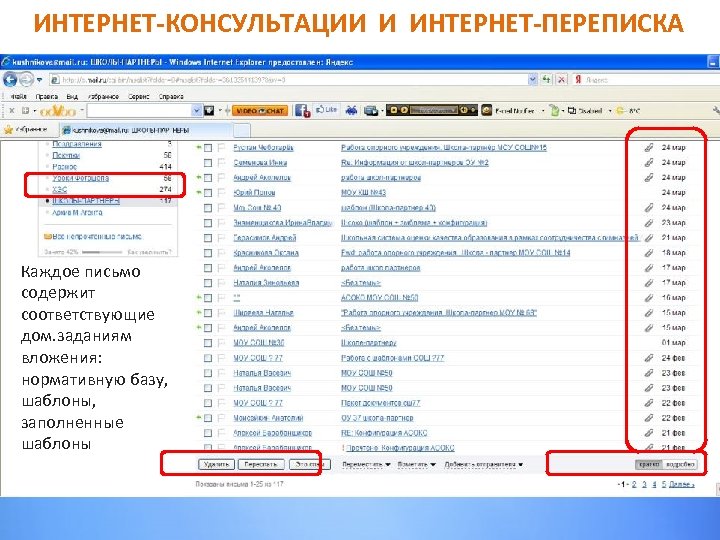
Task: Open page 2 of the letter list
Action: (x=634, y=484)
